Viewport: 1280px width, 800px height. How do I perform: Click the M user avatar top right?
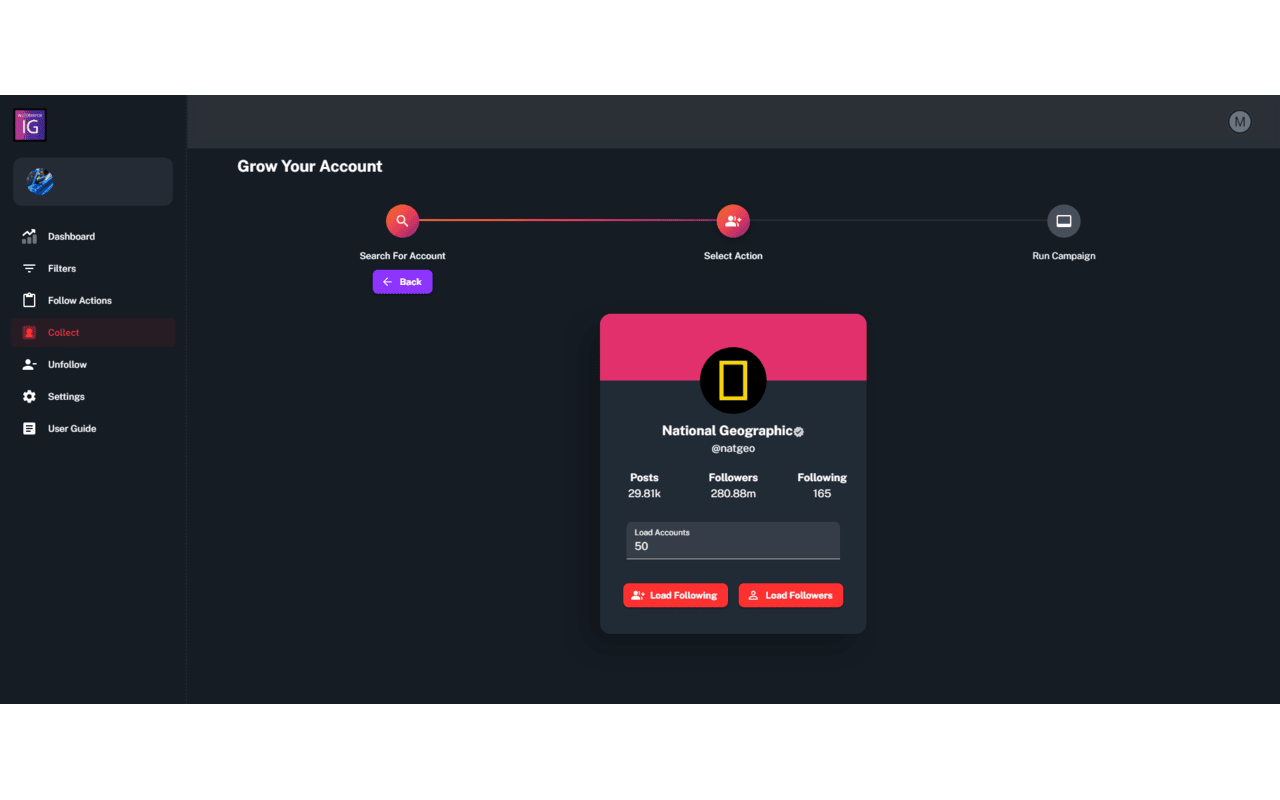pyautogui.click(x=1240, y=122)
